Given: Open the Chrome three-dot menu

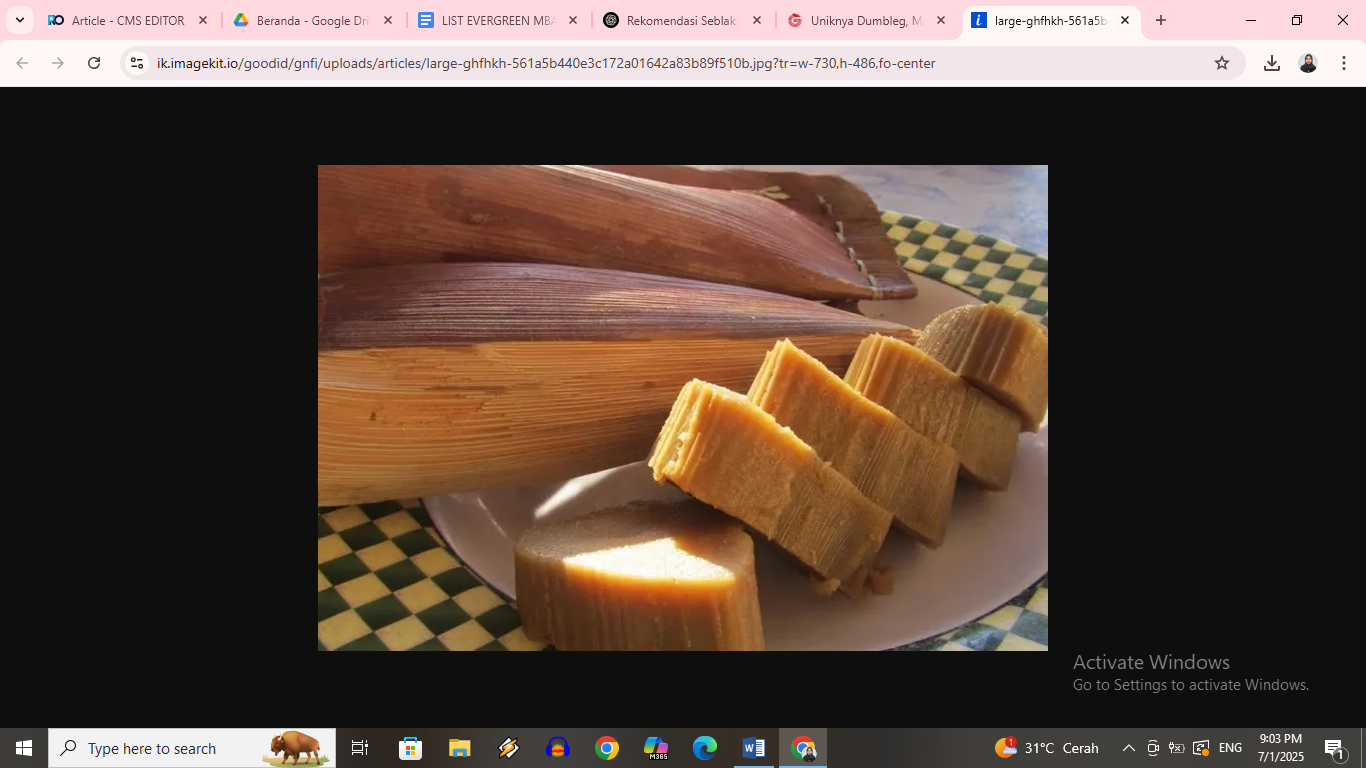Looking at the screenshot, I should tap(1343, 63).
